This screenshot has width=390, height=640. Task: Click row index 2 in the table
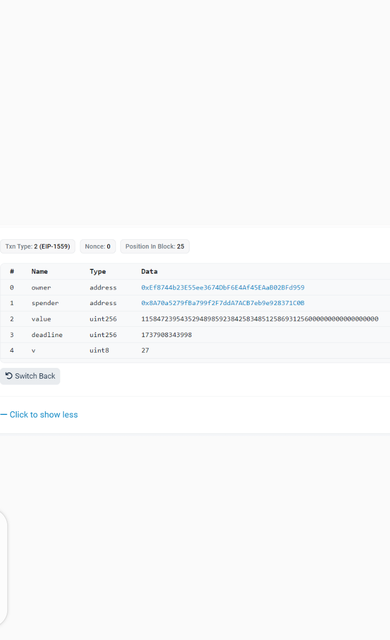[12, 319]
